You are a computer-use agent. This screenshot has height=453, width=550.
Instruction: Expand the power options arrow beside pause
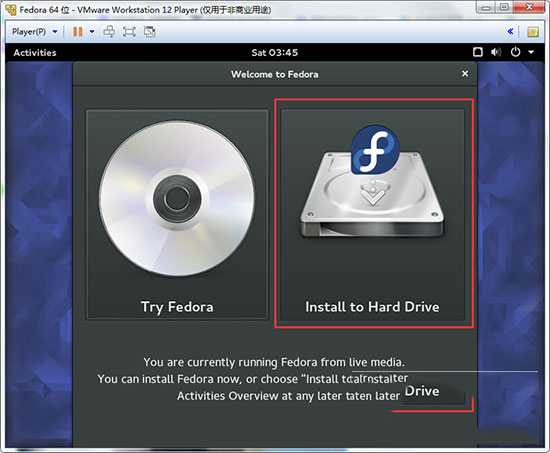(x=92, y=32)
